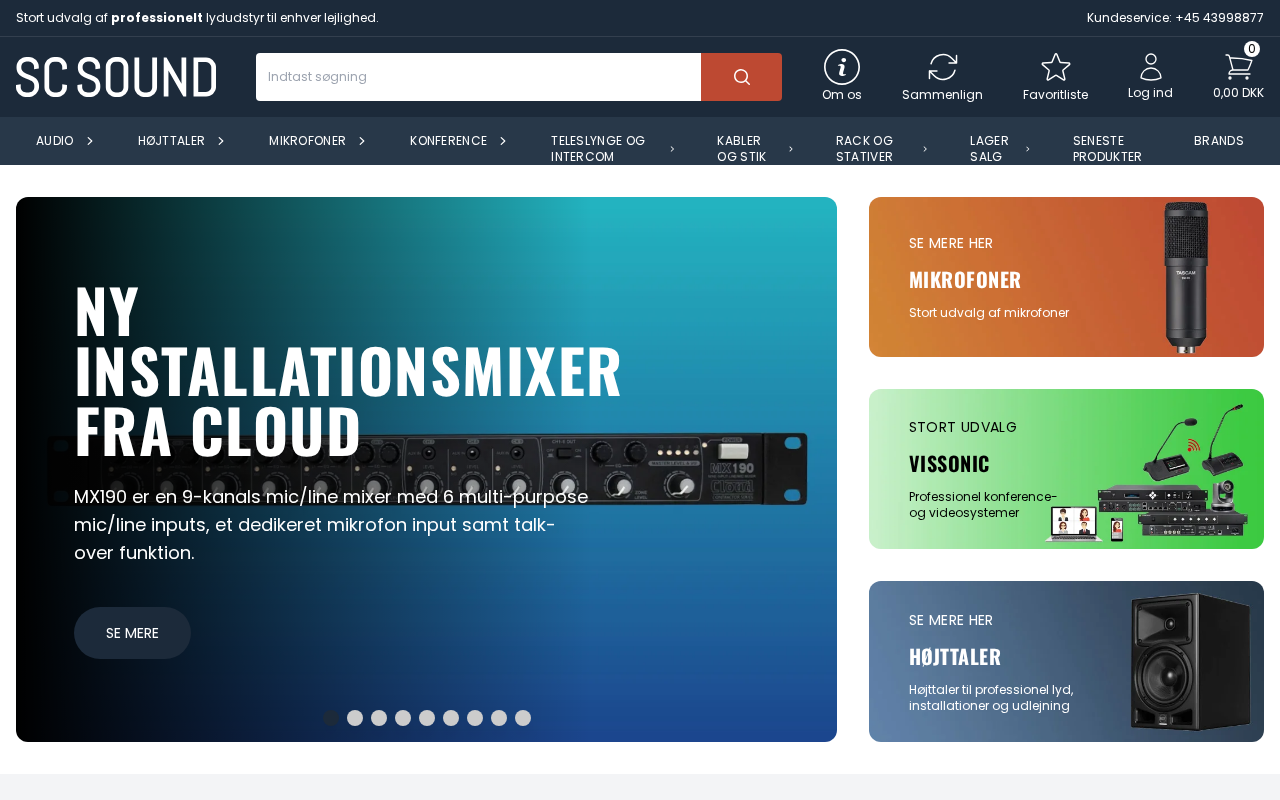Screen dimensions: 1280x800
Task: Click the Vissonic conference equipment image
Action: 1148,472
